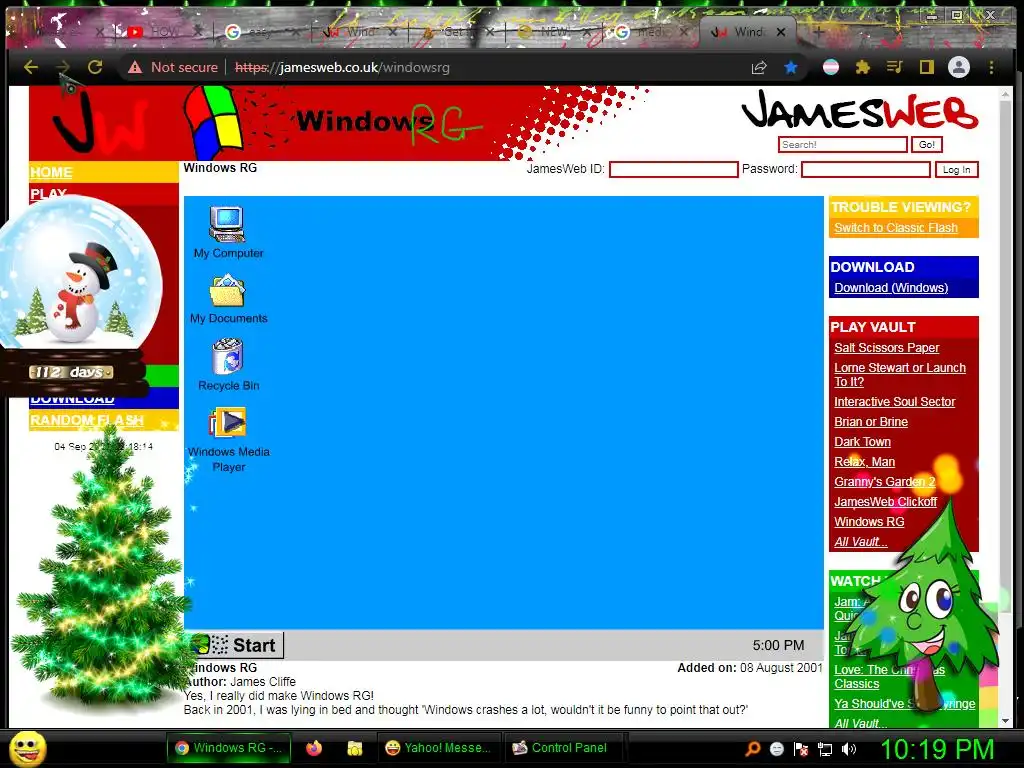
Task: Click the page scrollbar down arrow
Action: click(x=1006, y=722)
